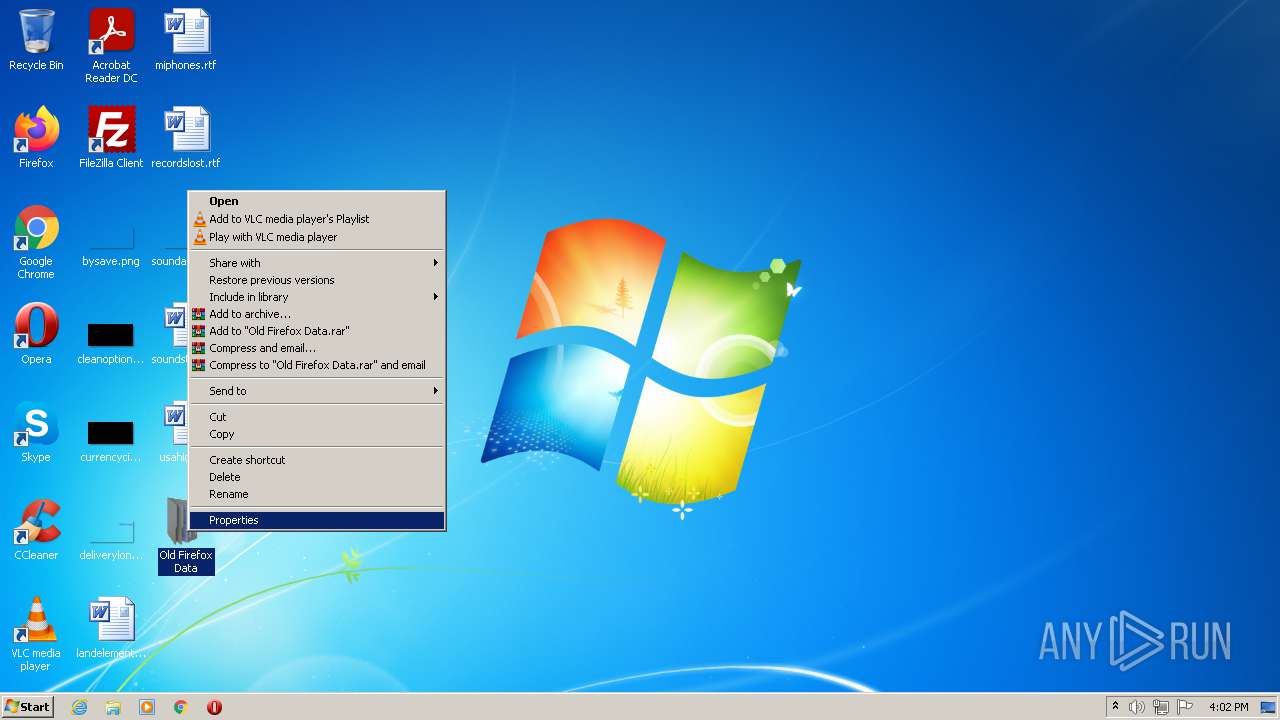This screenshot has width=1280, height=720.
Task: Click the volume speaker tray icon
Action: coord(1137,707)
